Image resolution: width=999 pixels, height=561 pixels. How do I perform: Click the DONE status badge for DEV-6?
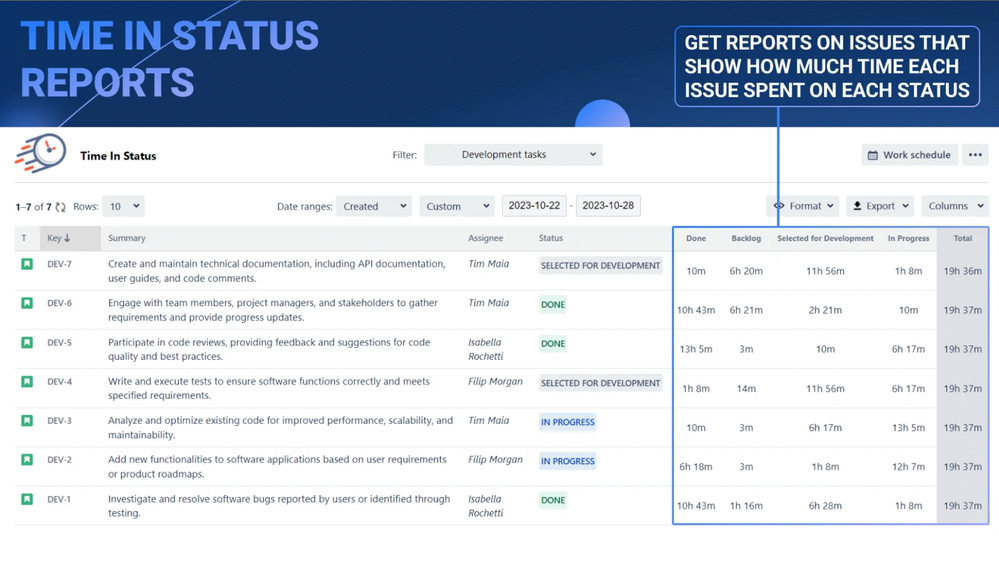pos(553,304)
